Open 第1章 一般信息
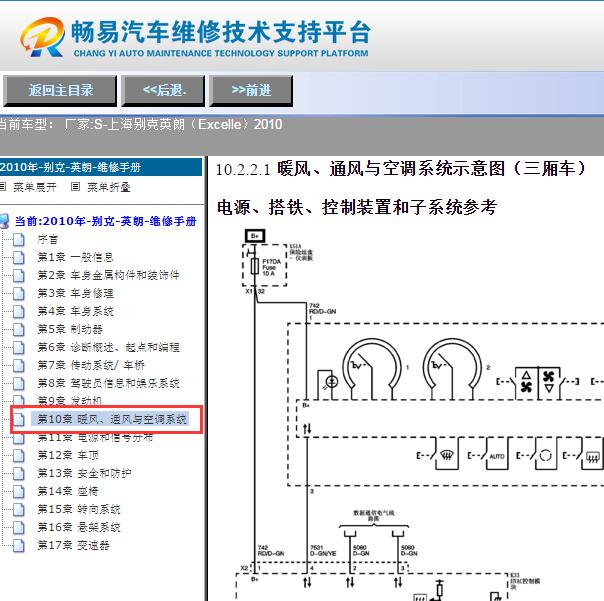 [76, 257]
